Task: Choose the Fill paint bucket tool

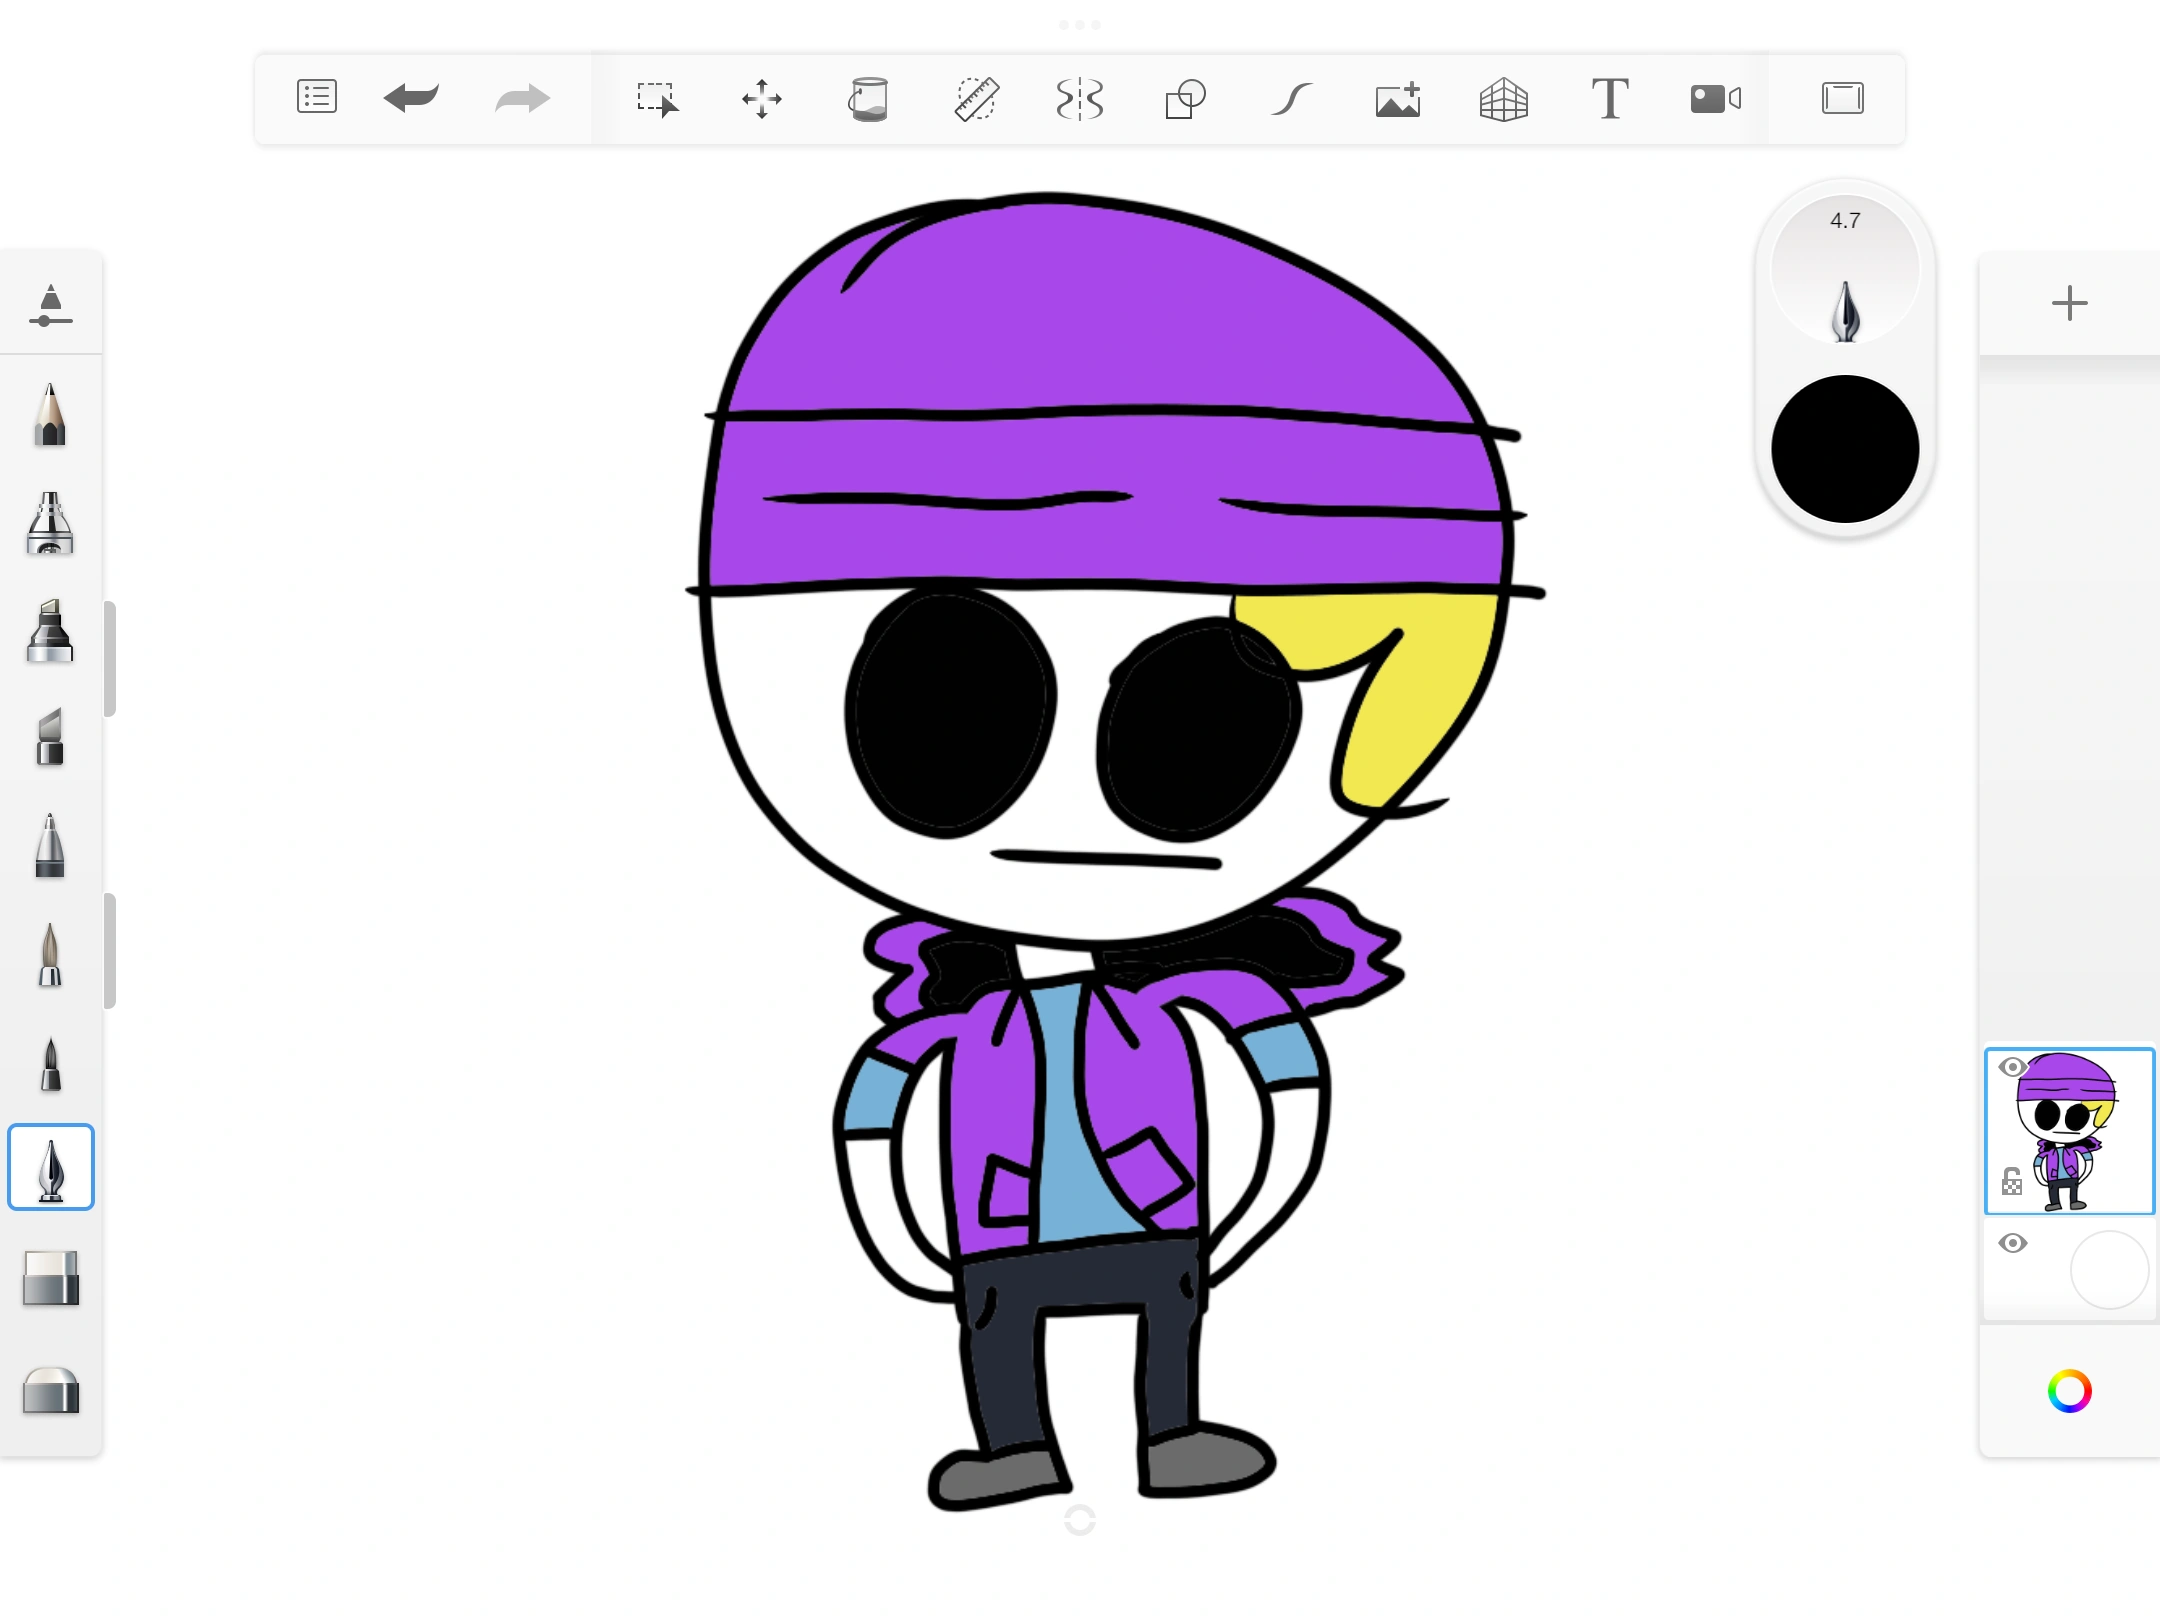Action: 868,99
